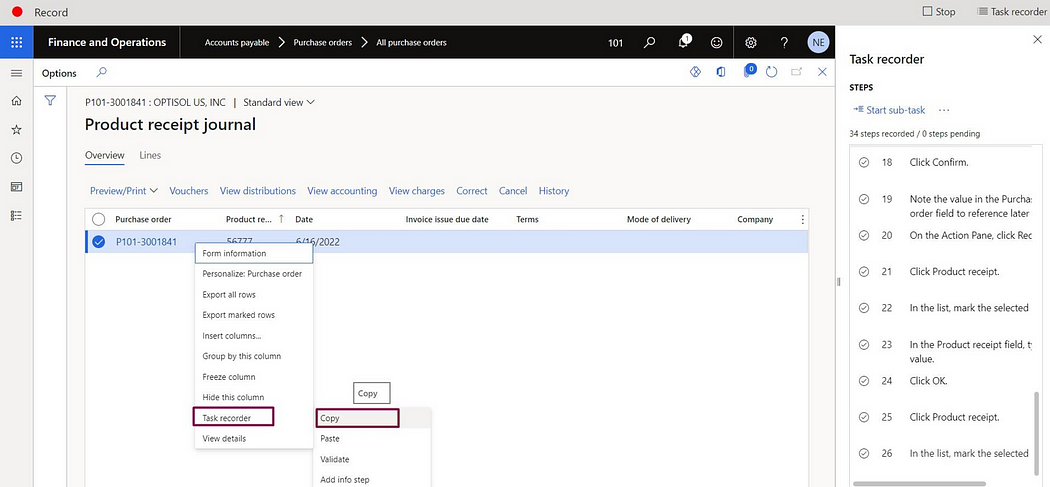Open Modules list icon in sidebar
The height and width of the screenshot is (487, 1050).
point(17,215)
